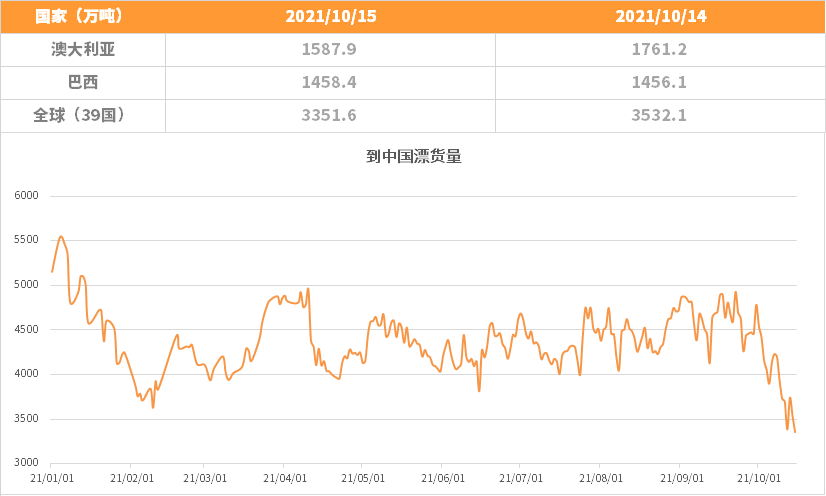Click the 2021/10/15 column header
Screen dimensions: 826x496
pyautogui.click(x=330, y=16)
